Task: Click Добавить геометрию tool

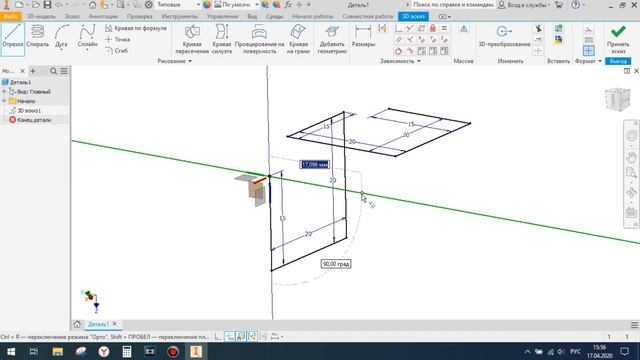Action: tap(332, 39)
